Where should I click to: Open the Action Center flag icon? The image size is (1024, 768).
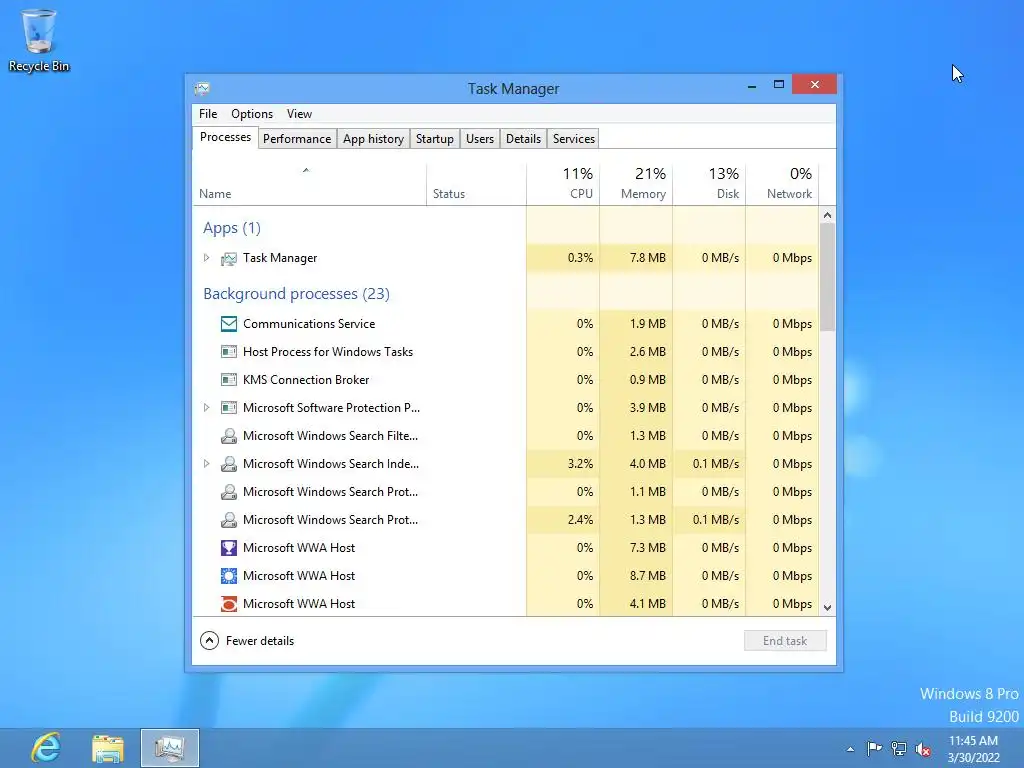tap(874, 749)
